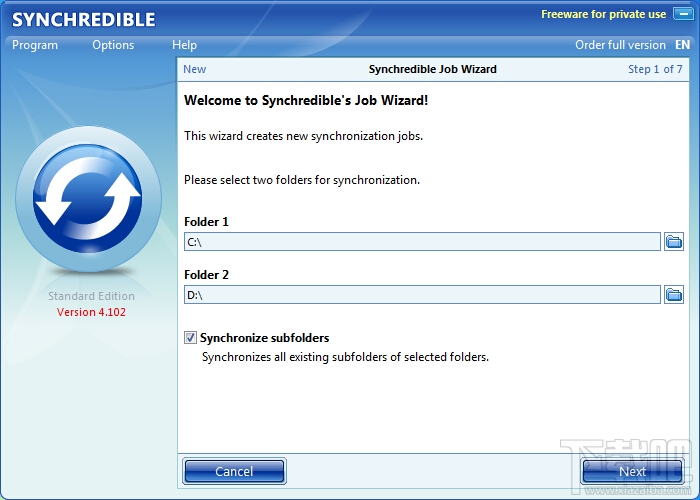Click the Version 4.102 text

click(x=91, y=312)
